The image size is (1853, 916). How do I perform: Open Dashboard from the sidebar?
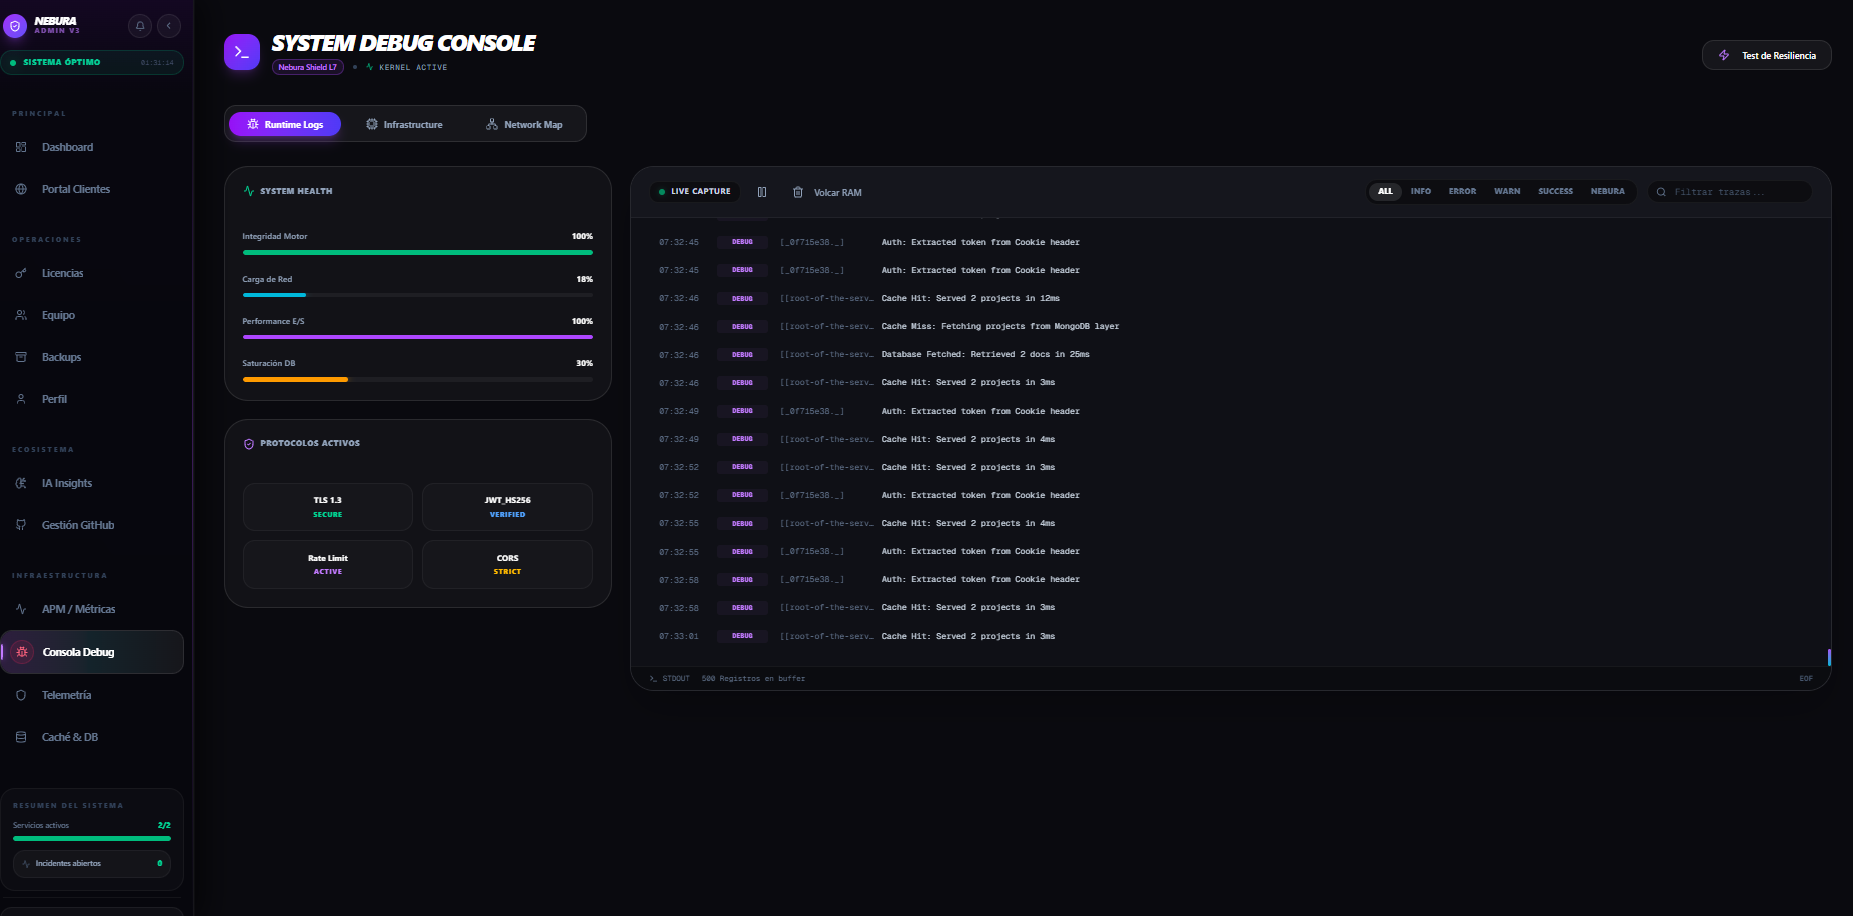pyautogui.click(x=67, y=147)
